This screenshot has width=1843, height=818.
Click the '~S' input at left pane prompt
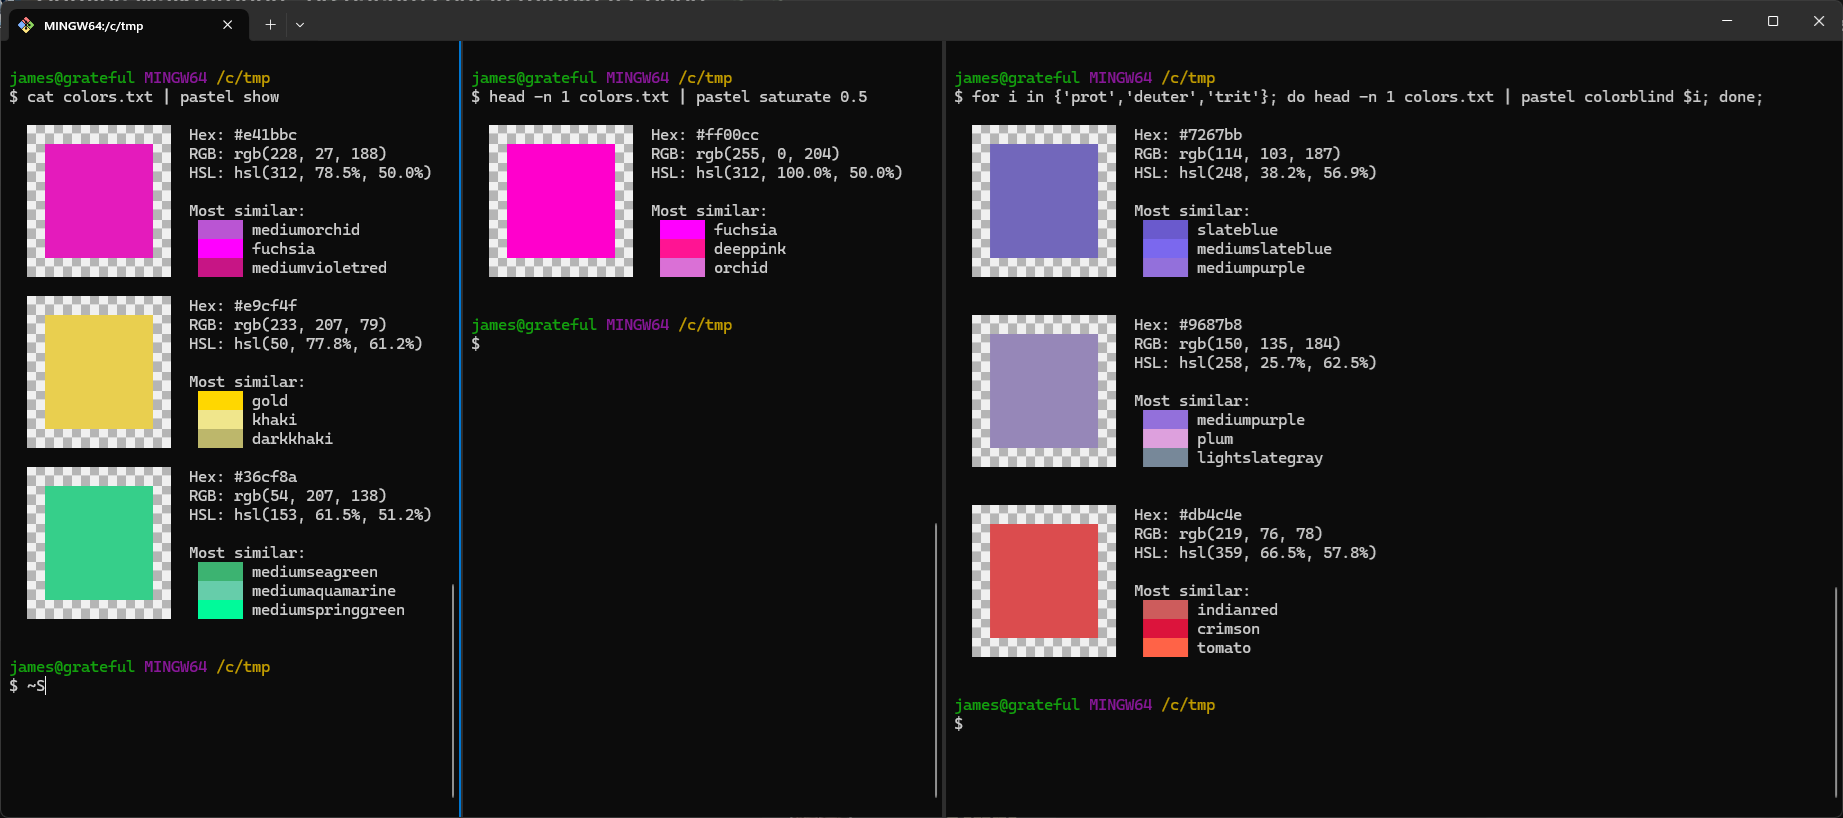coord(36,686)
